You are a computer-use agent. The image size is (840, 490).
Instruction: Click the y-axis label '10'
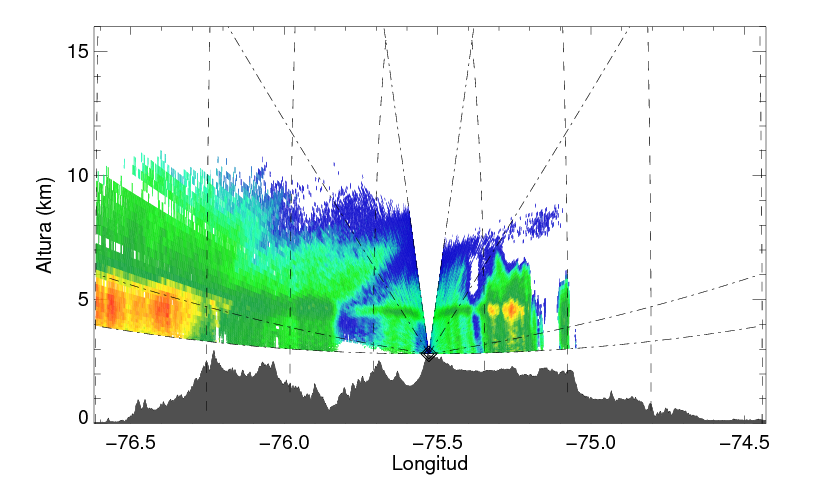click(x=77, y=175)
